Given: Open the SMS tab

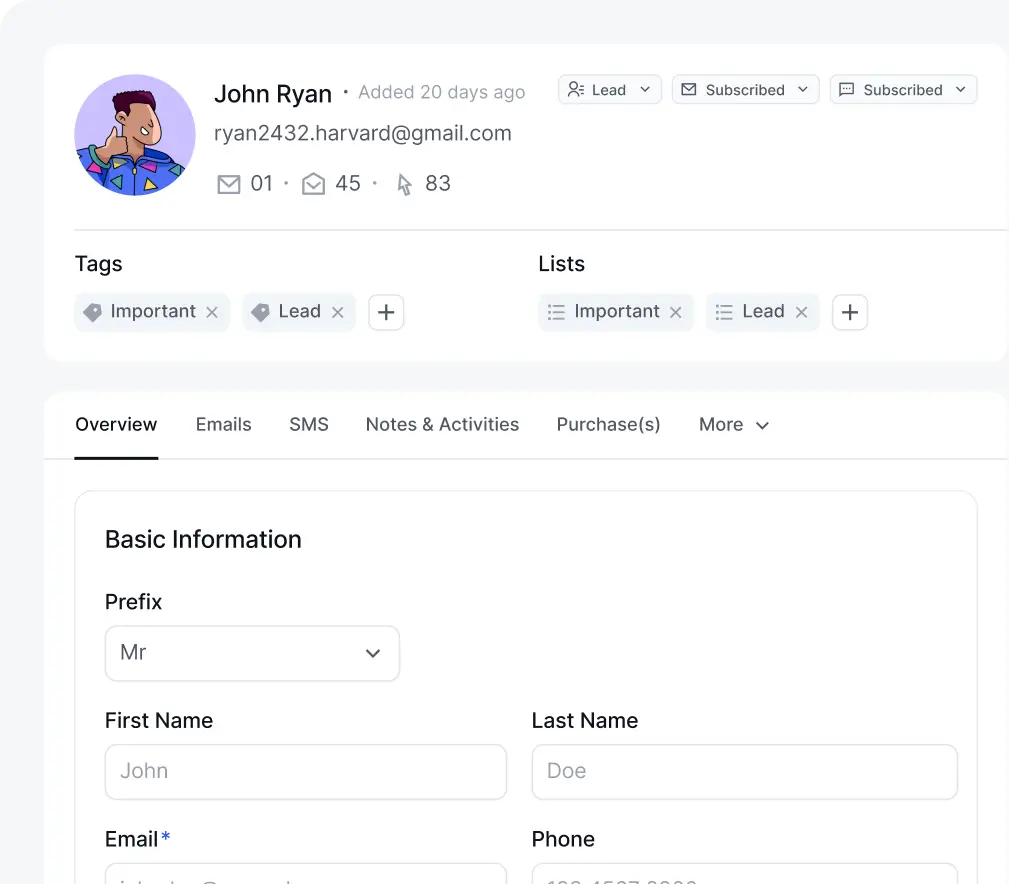Looking at the screenshot, I should click(x=309, y=425).
